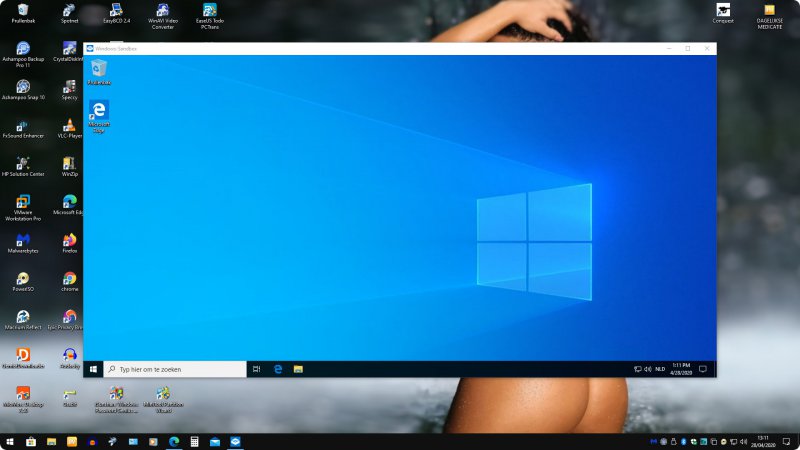Click the host Bluetooth tray icon
The height and width of the screenshot is (450, 800).
(x=684, y=441)
